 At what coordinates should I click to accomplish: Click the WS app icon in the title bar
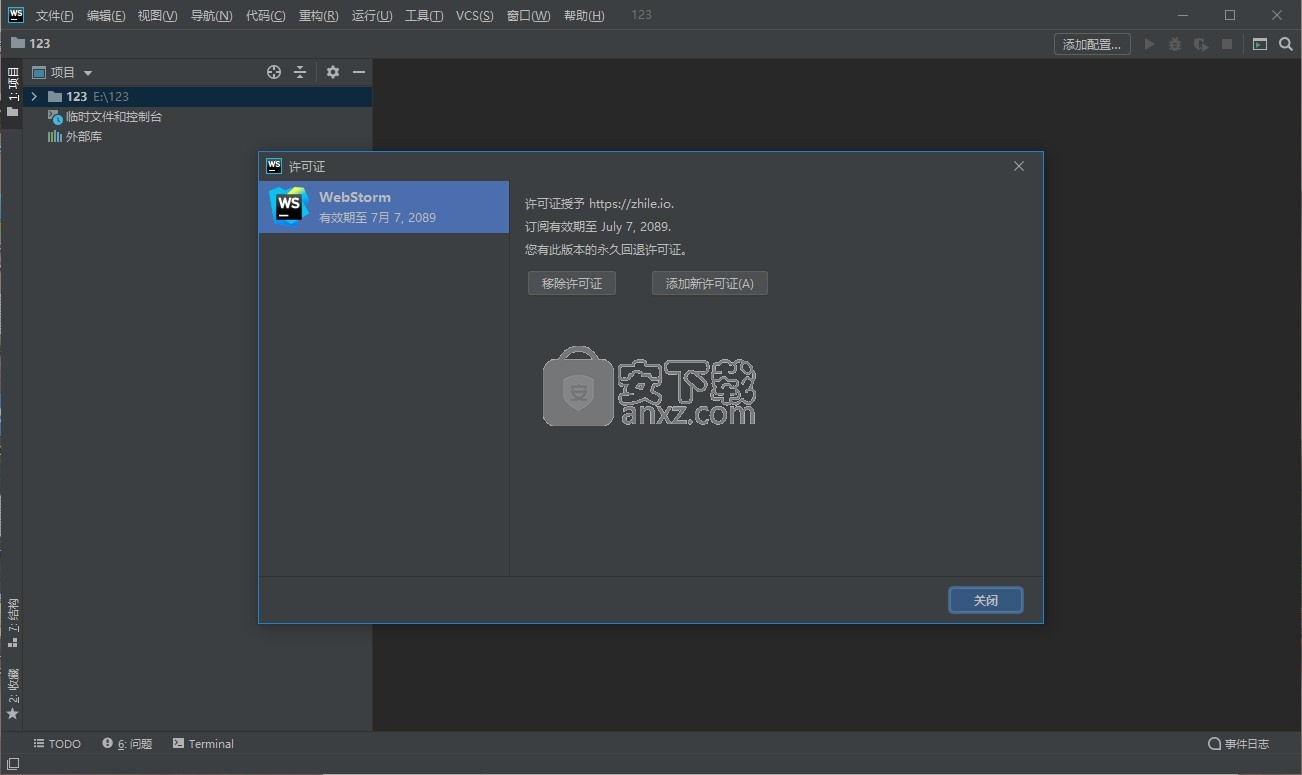coord(16,15)
